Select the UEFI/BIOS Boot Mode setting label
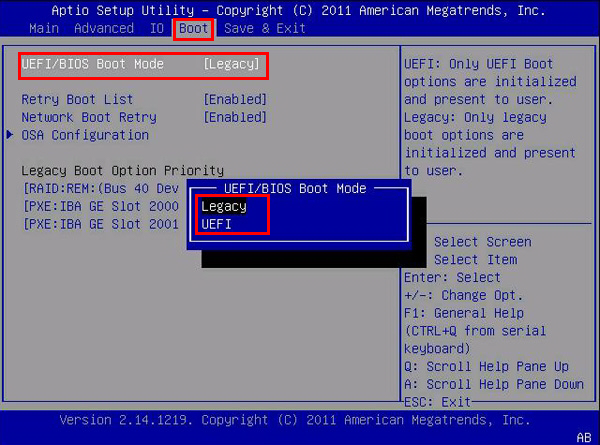The width and height of the screenshot is (600, 445). point(92,64)
